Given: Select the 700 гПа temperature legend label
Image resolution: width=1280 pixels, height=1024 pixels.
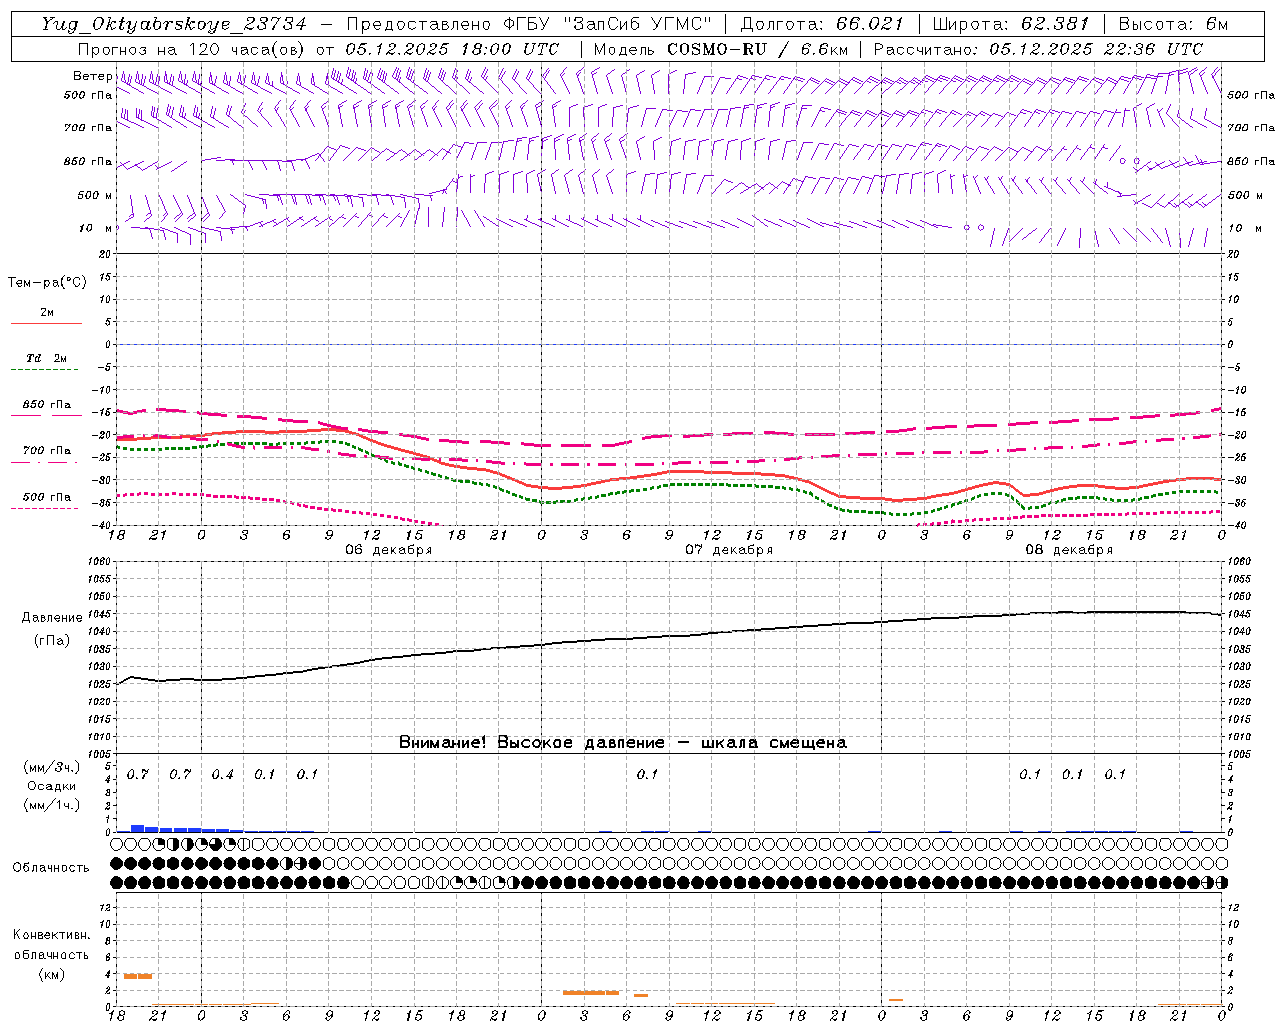Looking at the screenshot, I should point(47,451).
